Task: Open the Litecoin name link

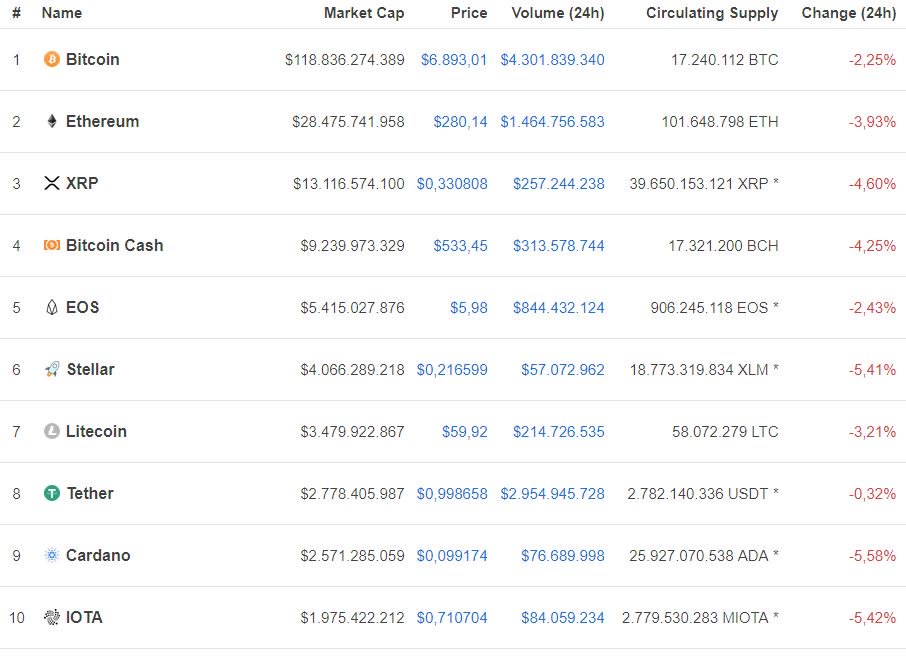Action: [x=96, y=431]
